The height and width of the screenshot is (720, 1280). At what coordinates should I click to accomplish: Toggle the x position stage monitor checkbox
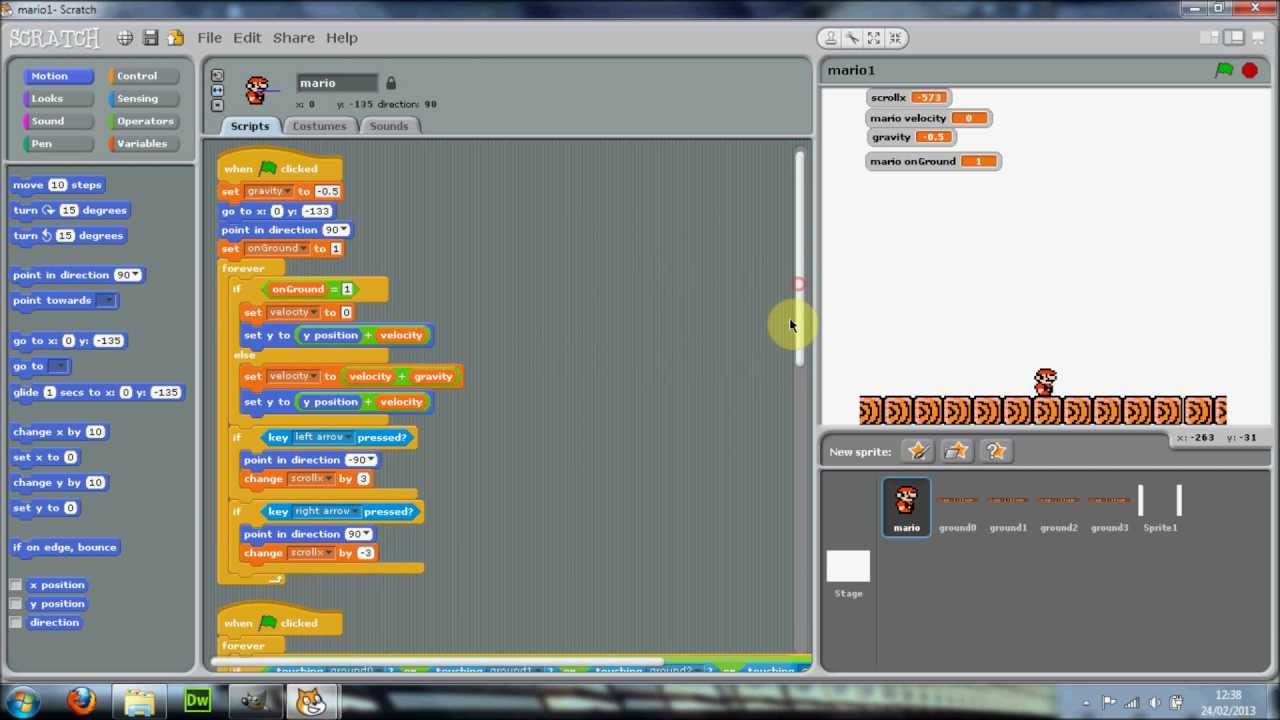click(x=15, y=585)
